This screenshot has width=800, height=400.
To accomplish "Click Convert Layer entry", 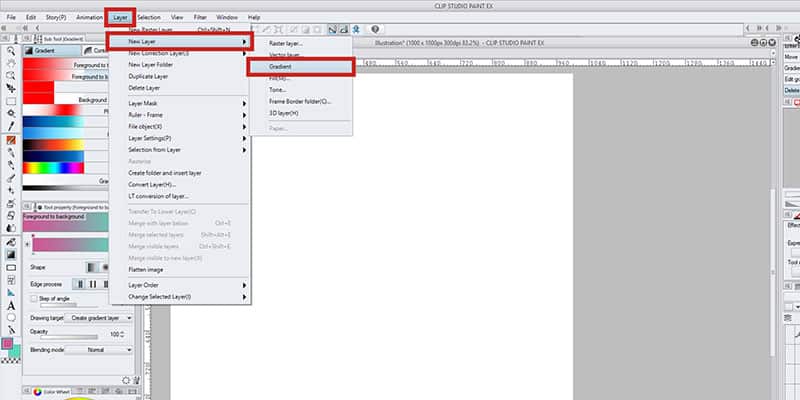I will click(x=180, y=184).
